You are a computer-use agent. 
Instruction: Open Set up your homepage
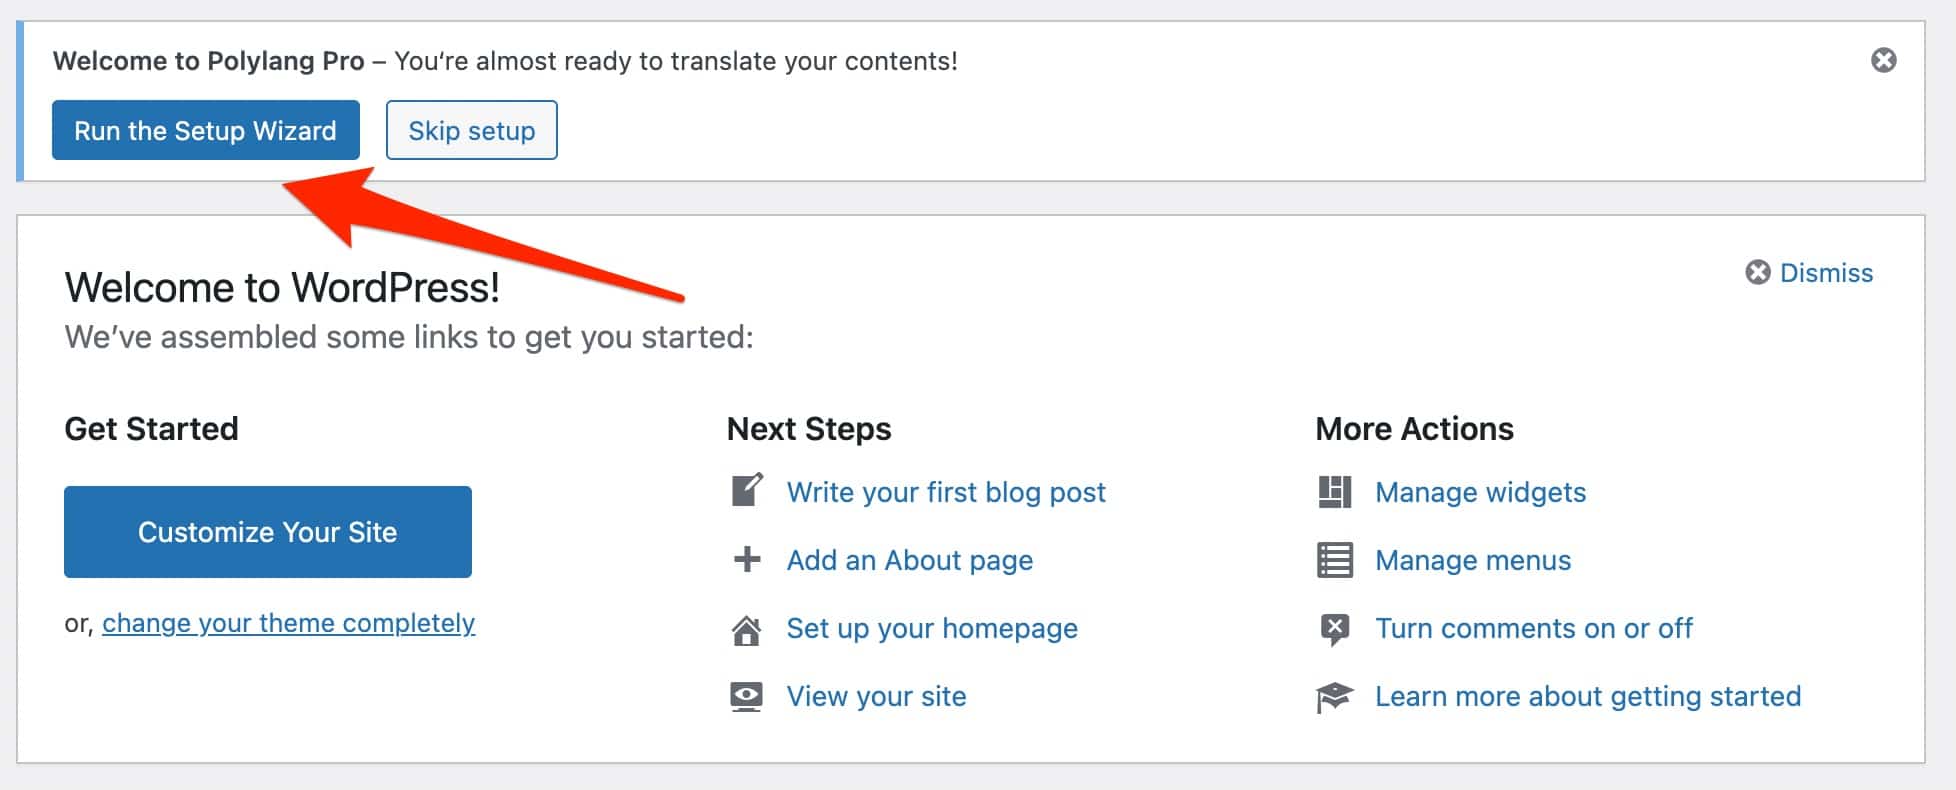[932, 628]
